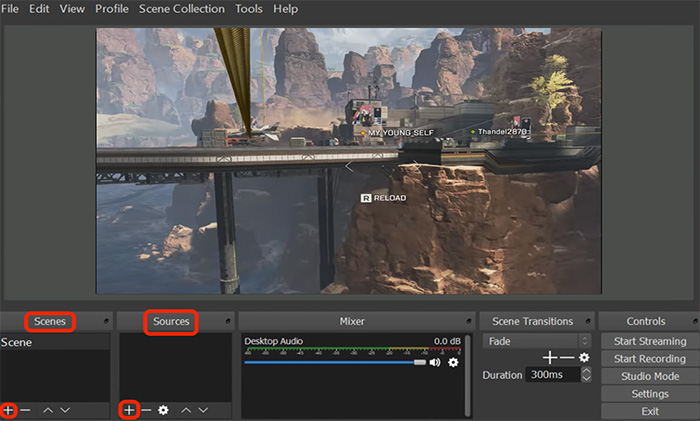
Task: Increase duration with up stepper arrow
Action: pyautogui.click(x=586, y=371)
